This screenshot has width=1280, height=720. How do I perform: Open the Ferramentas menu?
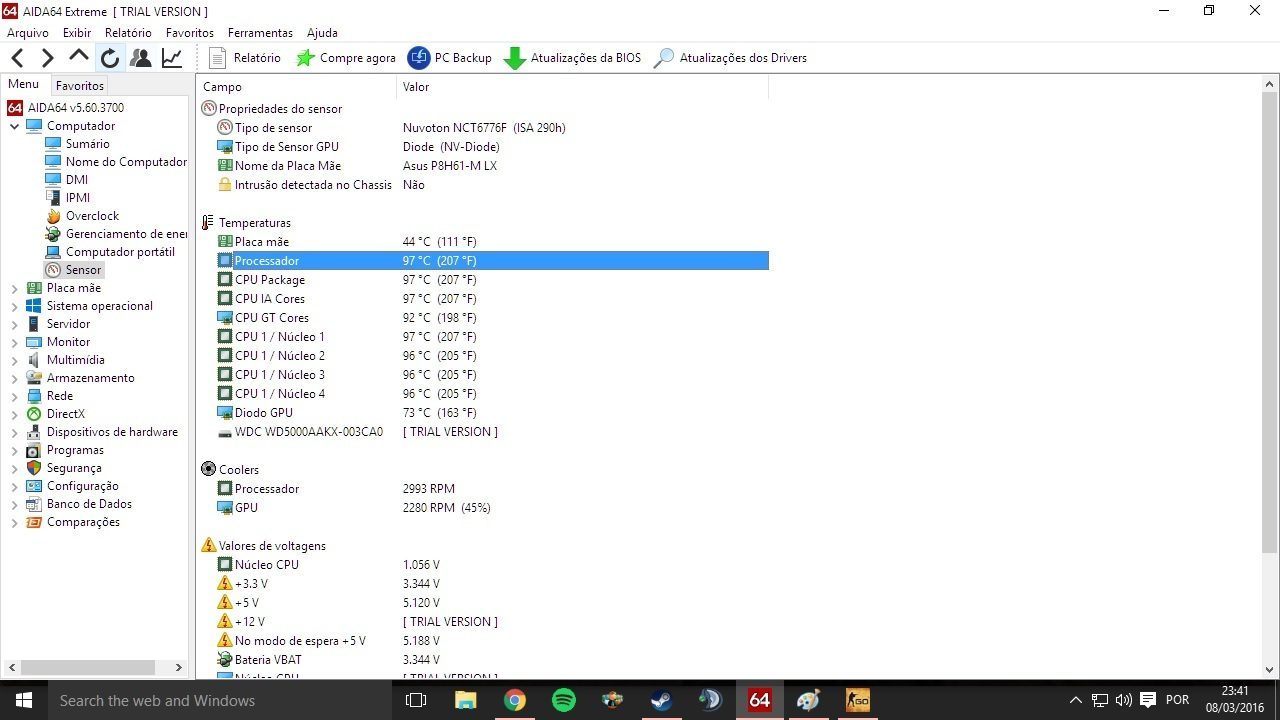[x=260, y=33]
